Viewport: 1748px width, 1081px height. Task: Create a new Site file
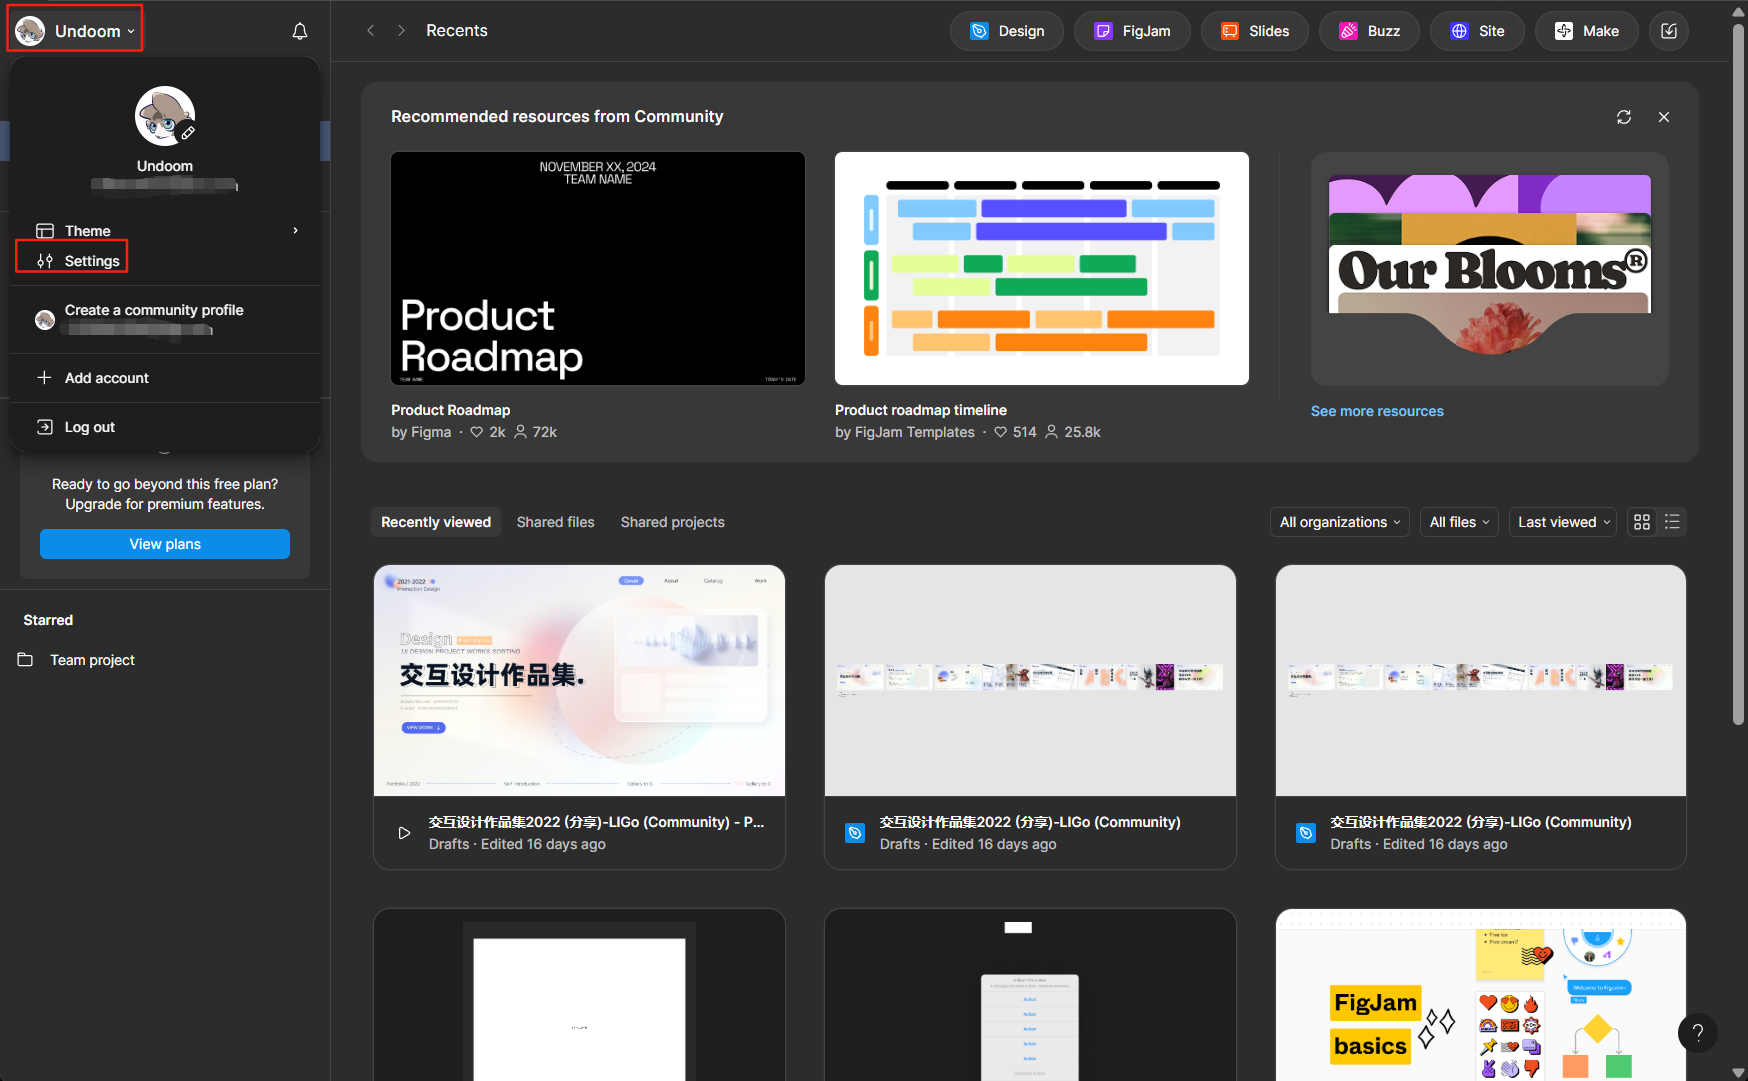(x=1477, y=31)
